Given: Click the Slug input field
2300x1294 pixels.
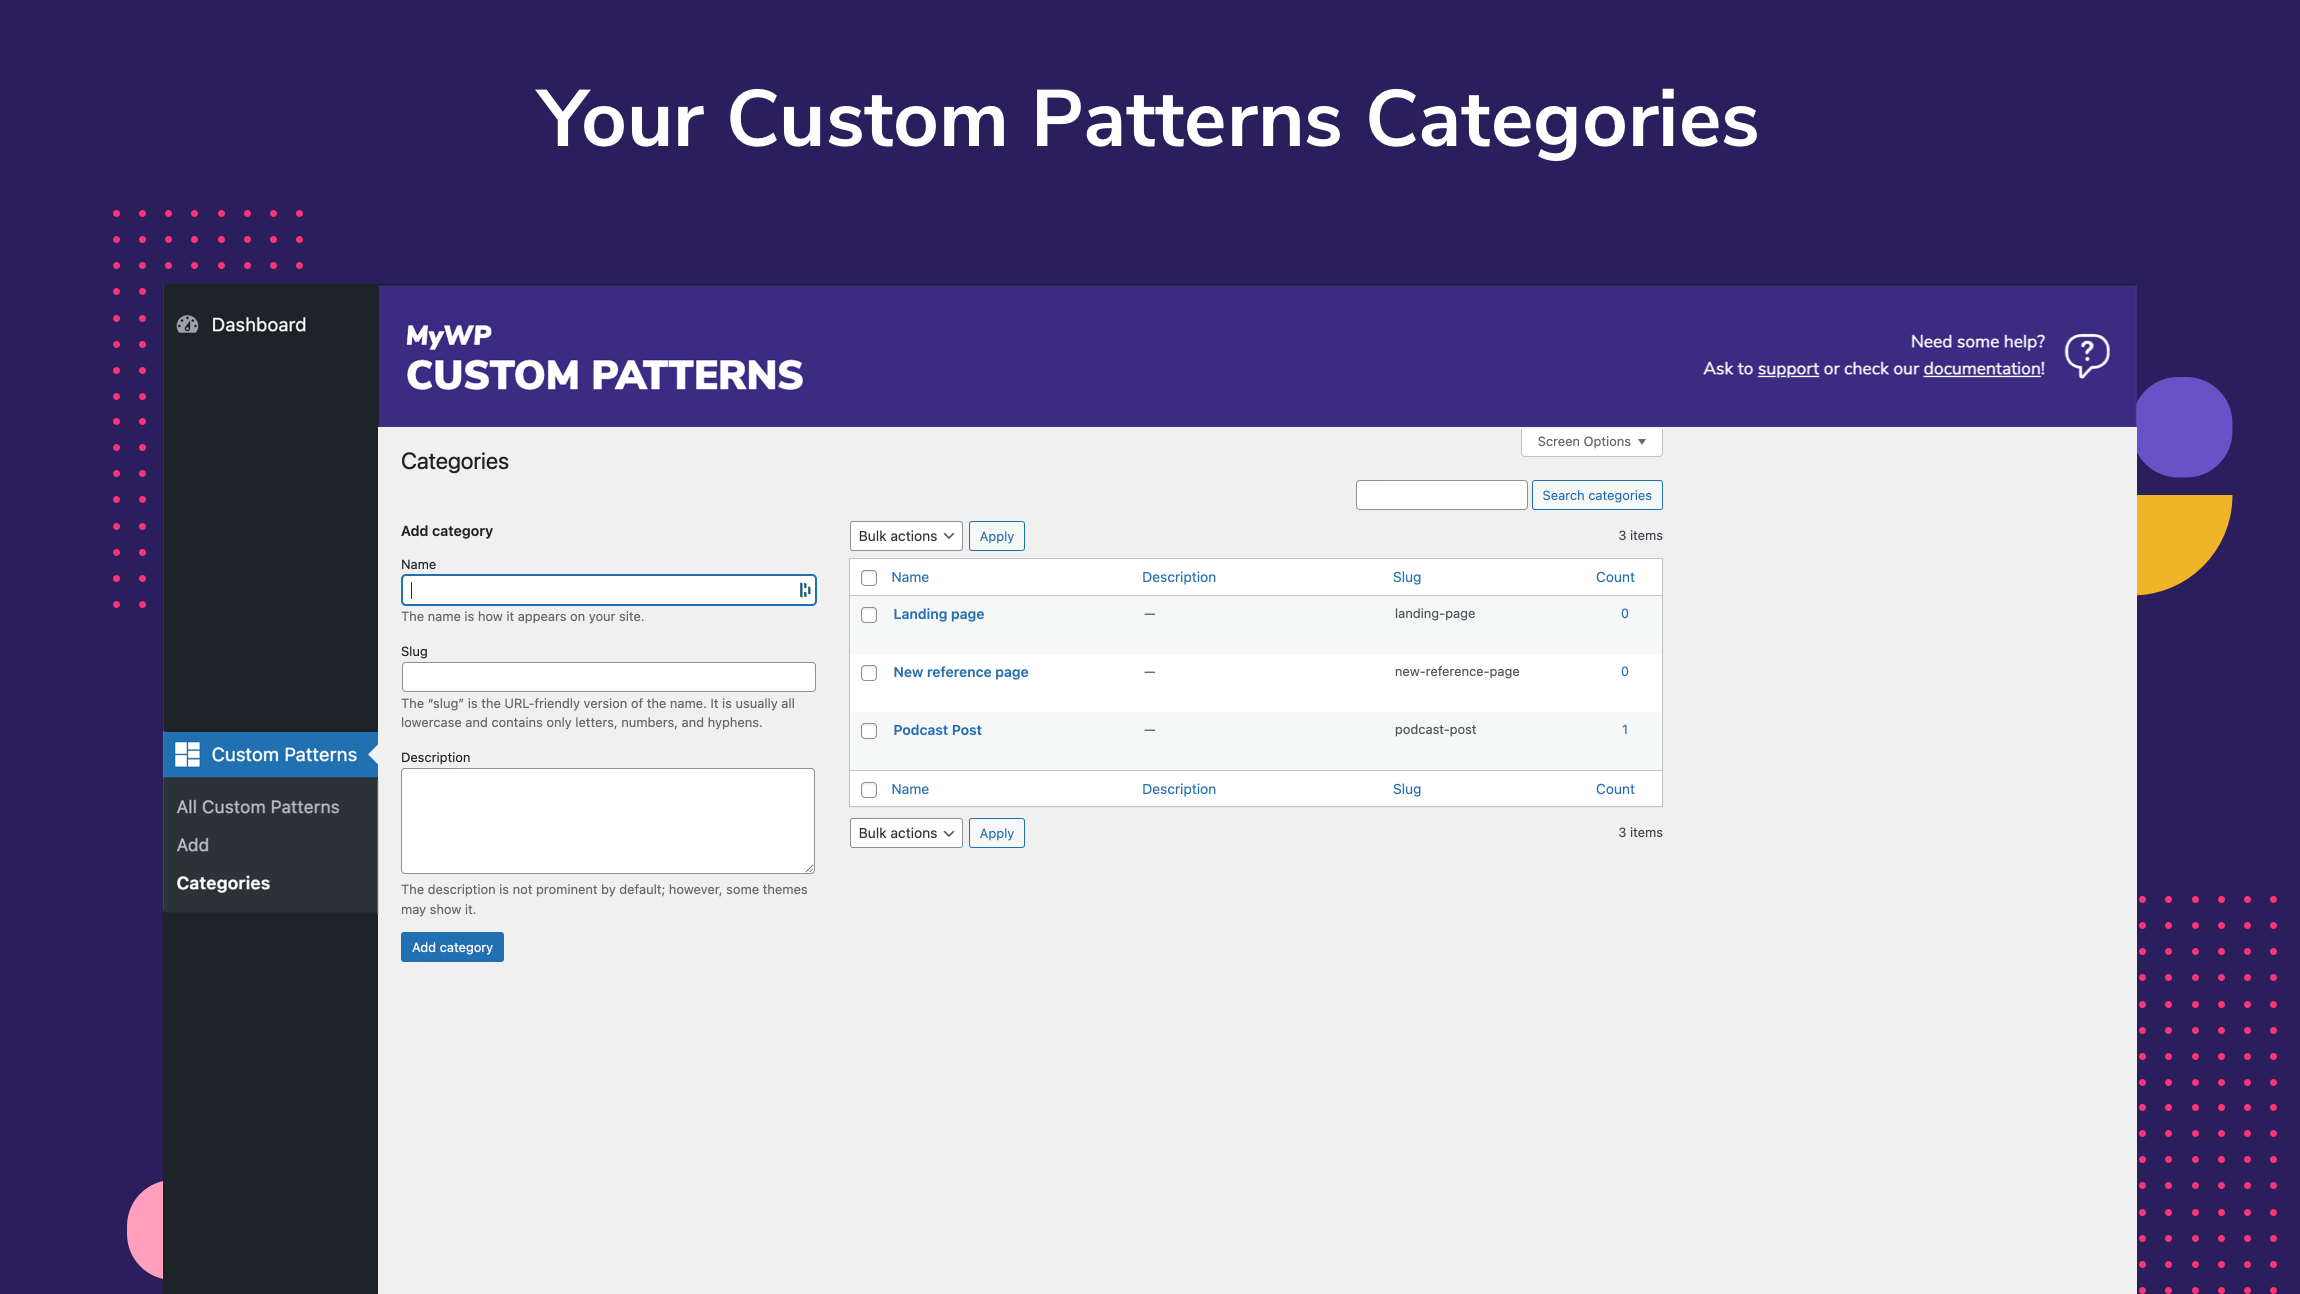Looking at the screenshot, I should coord(608,677).
